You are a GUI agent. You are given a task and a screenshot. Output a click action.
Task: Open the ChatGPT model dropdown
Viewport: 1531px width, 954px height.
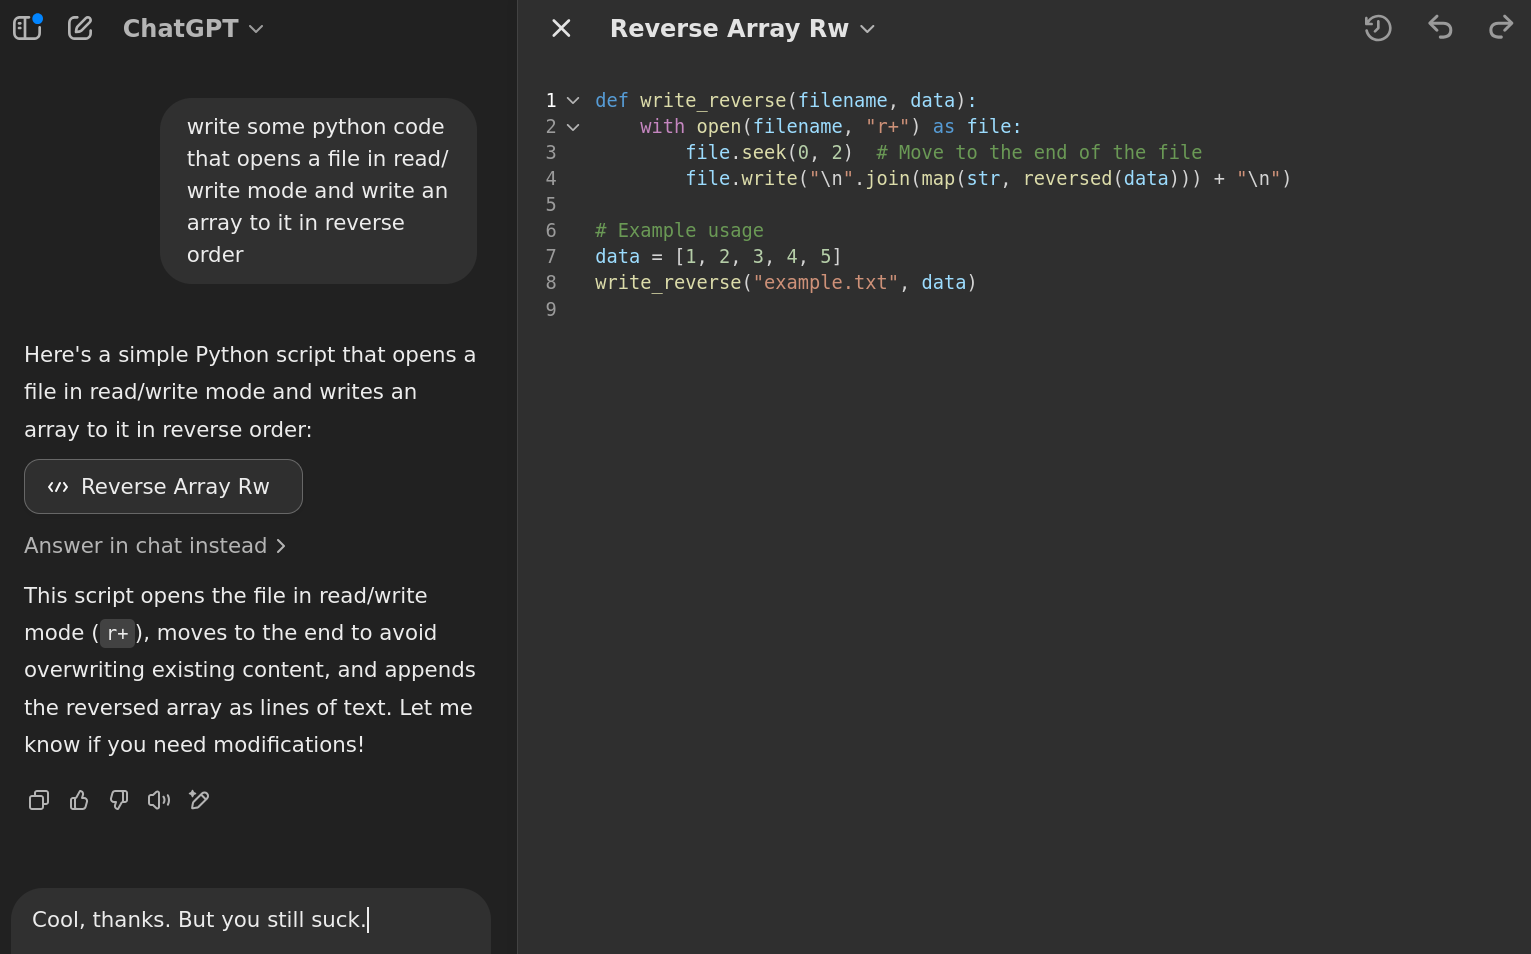coord(193,28)
